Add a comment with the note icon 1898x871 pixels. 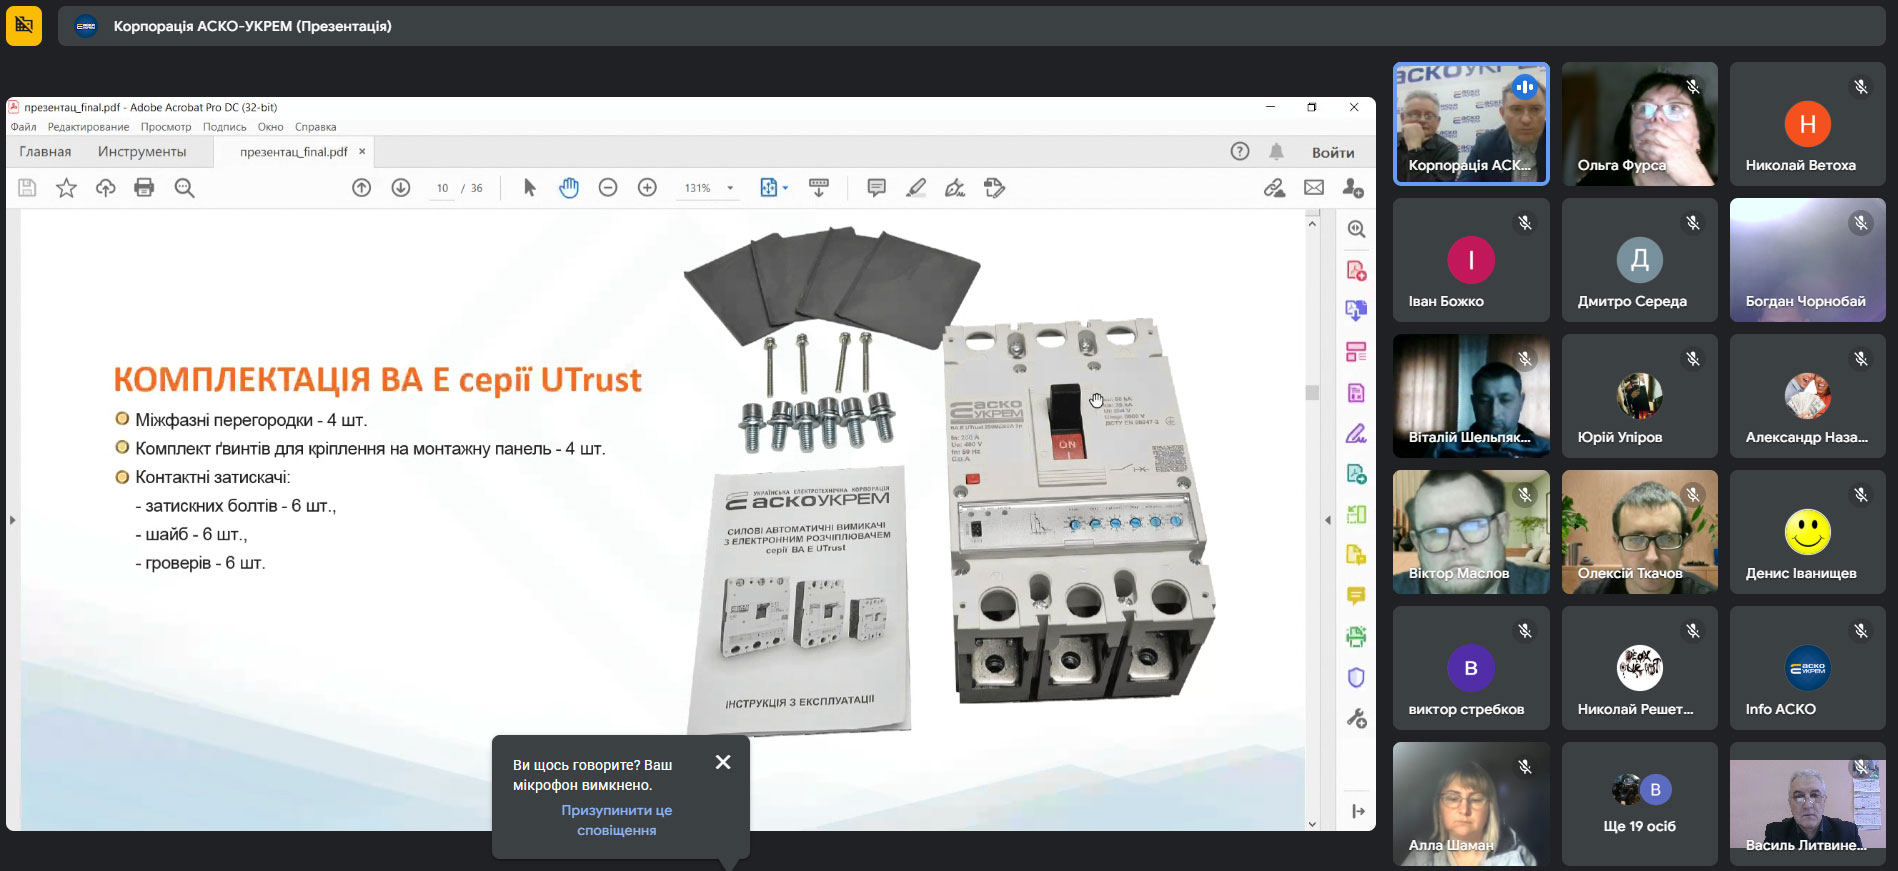pos(877,188)
